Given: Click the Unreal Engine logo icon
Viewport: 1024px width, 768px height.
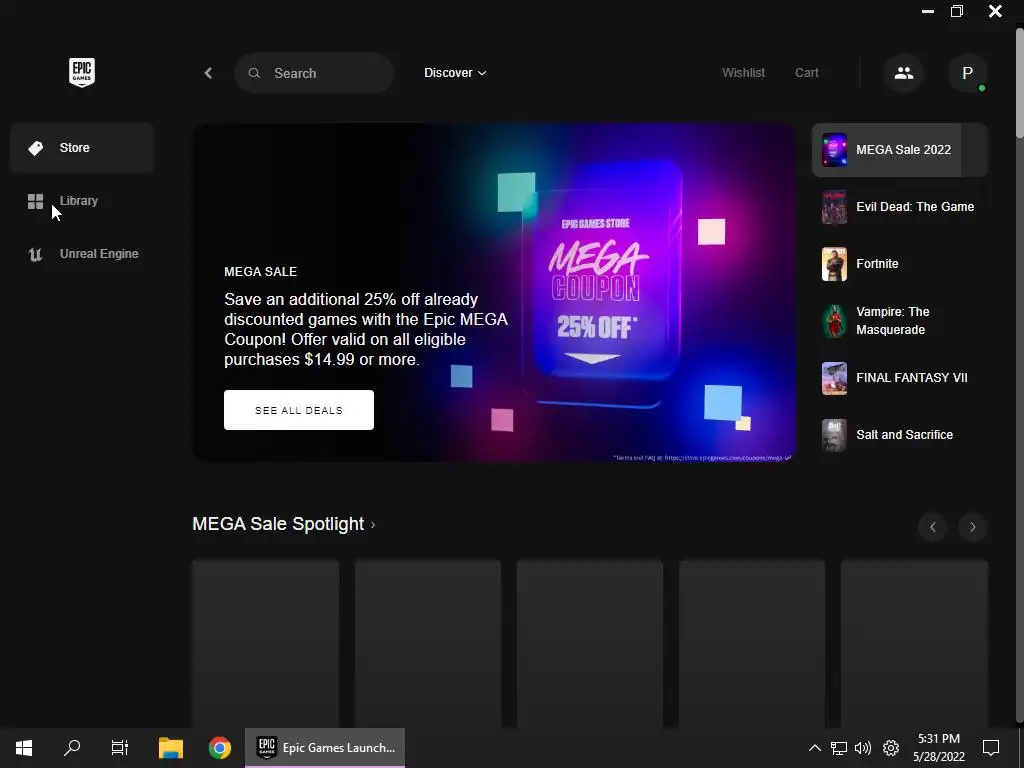Looking at the screenshot, I should pos(35,254).
